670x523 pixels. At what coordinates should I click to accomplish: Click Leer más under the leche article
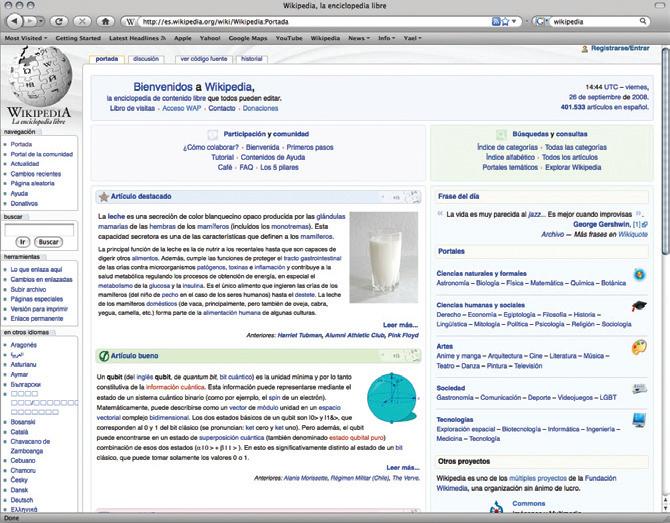(x=400, y=325)
